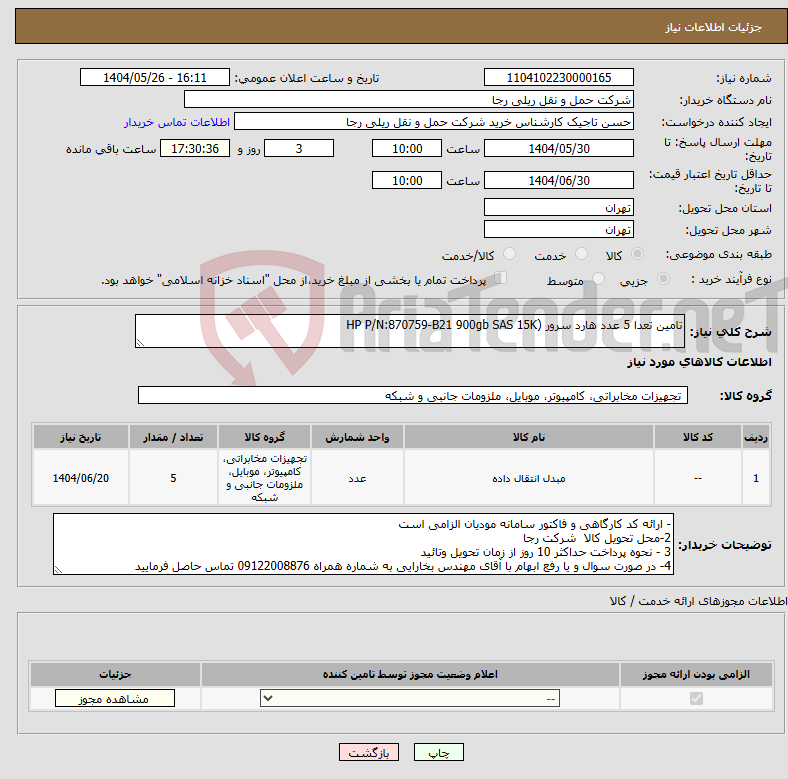
Task: Toggle the Islamic treasury payment checkbox
Action: (x=500, y=278)
